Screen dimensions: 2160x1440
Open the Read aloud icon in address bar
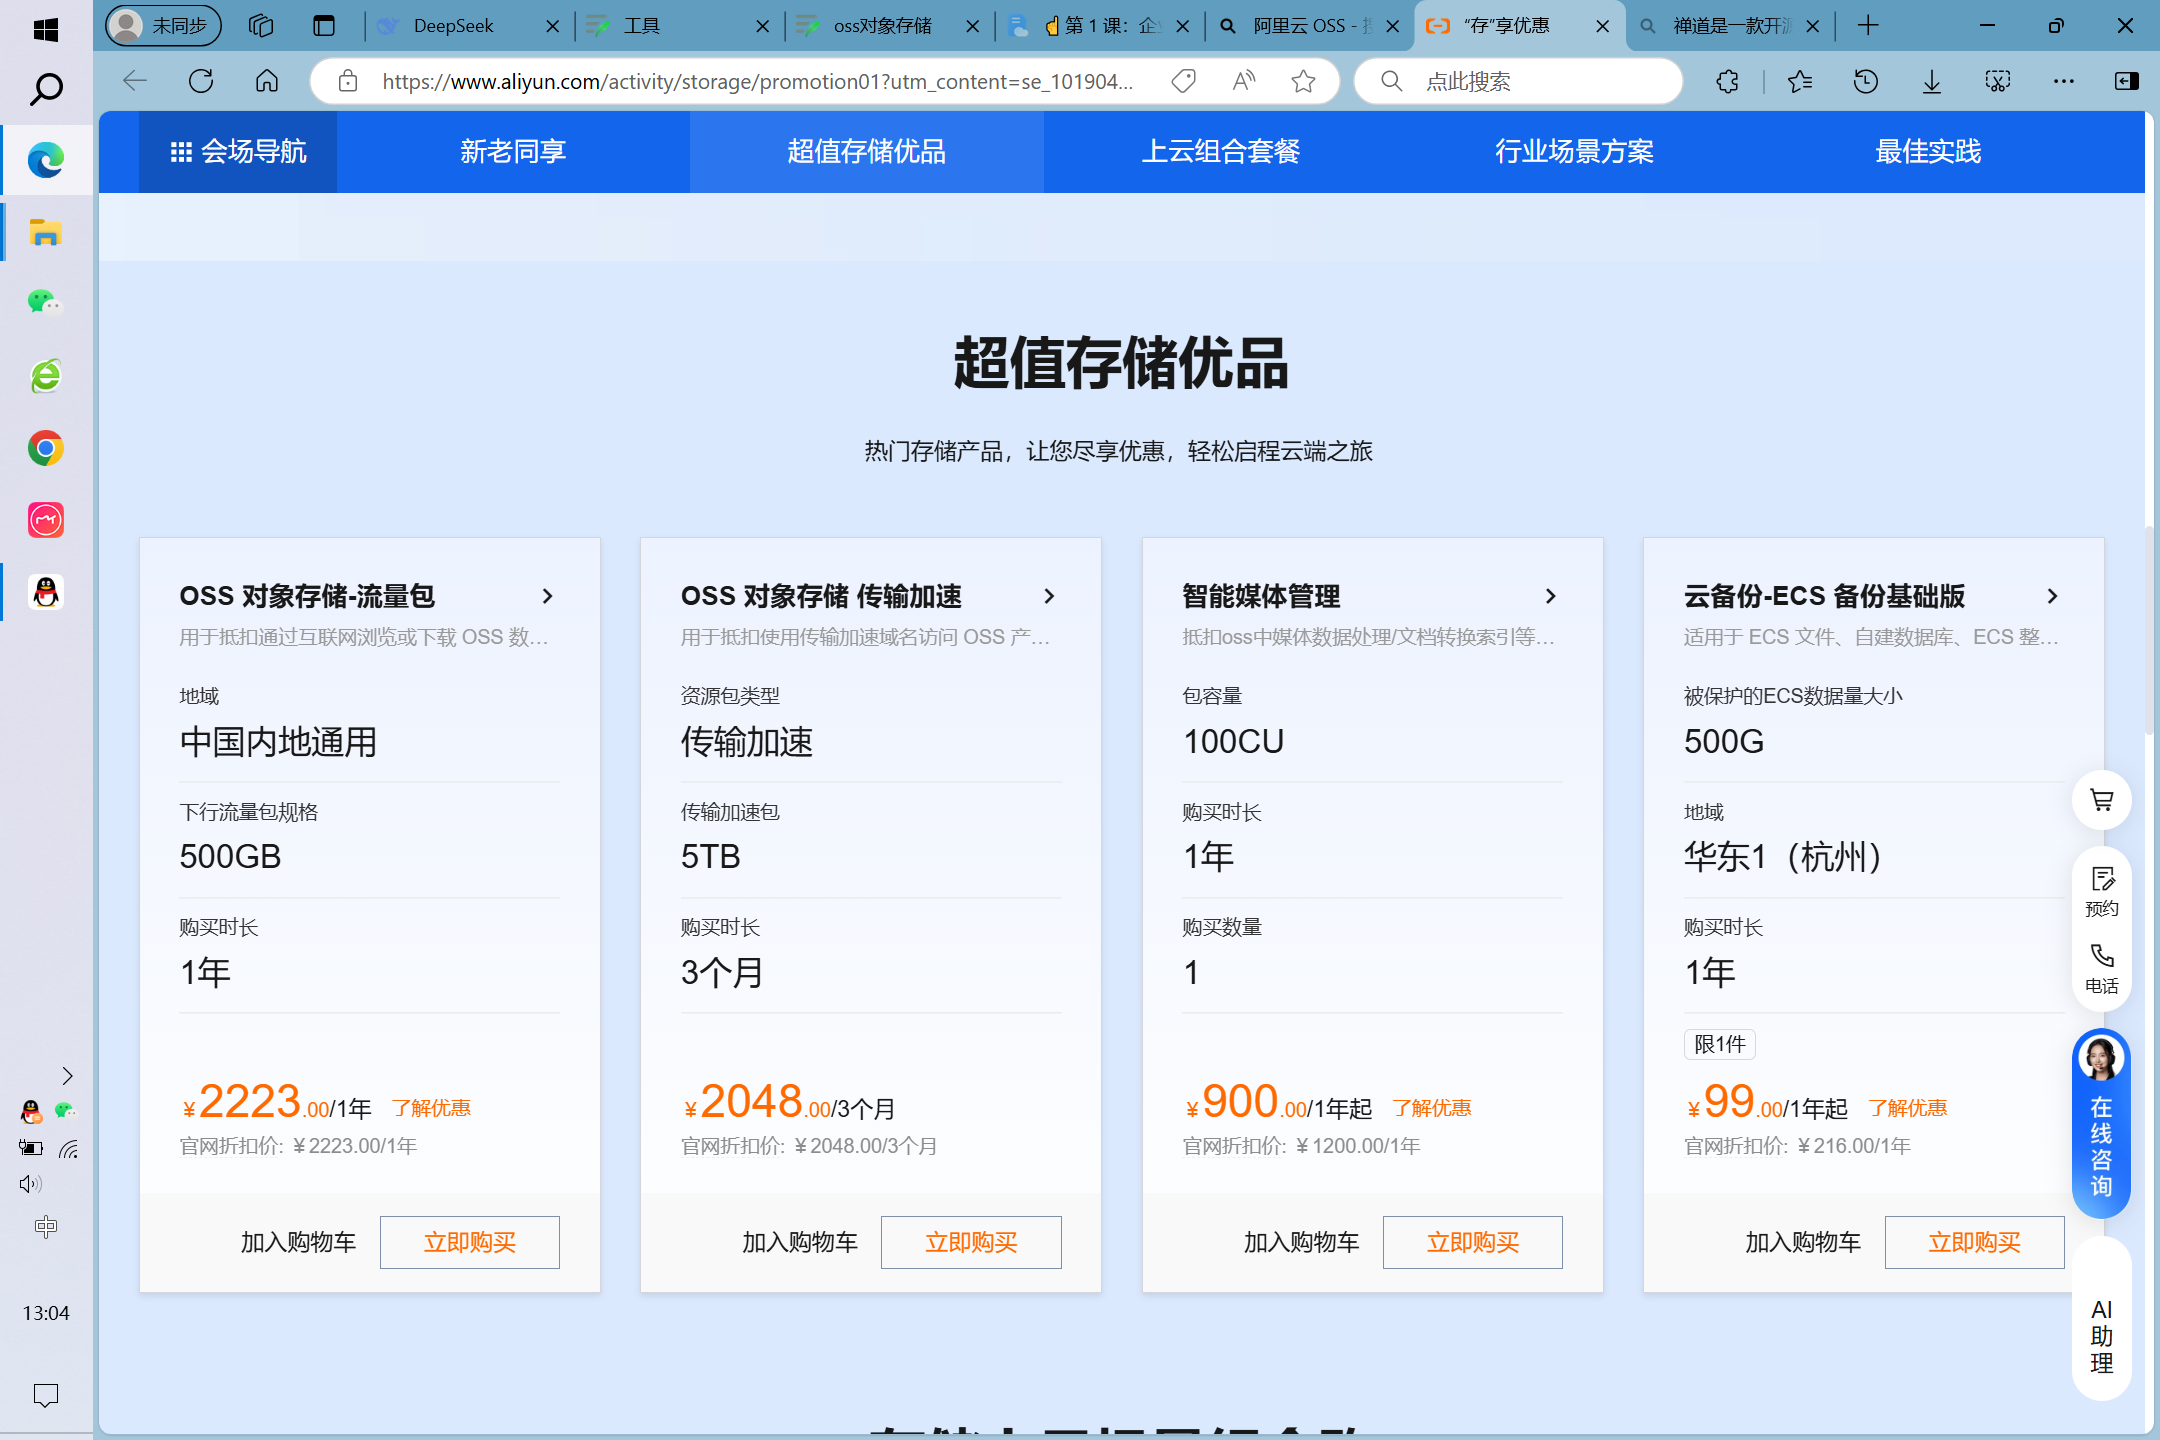[x=1244, y=81]
